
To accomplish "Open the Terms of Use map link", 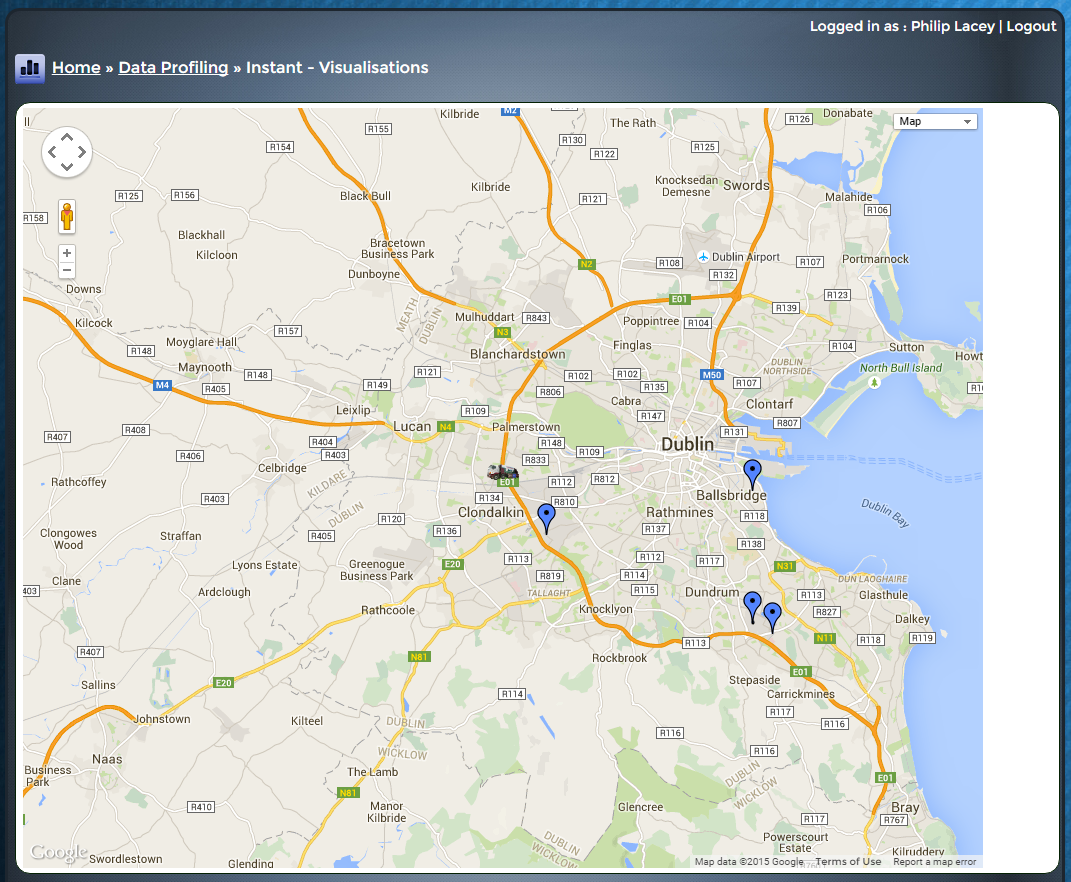I will (x=848, y=862).
